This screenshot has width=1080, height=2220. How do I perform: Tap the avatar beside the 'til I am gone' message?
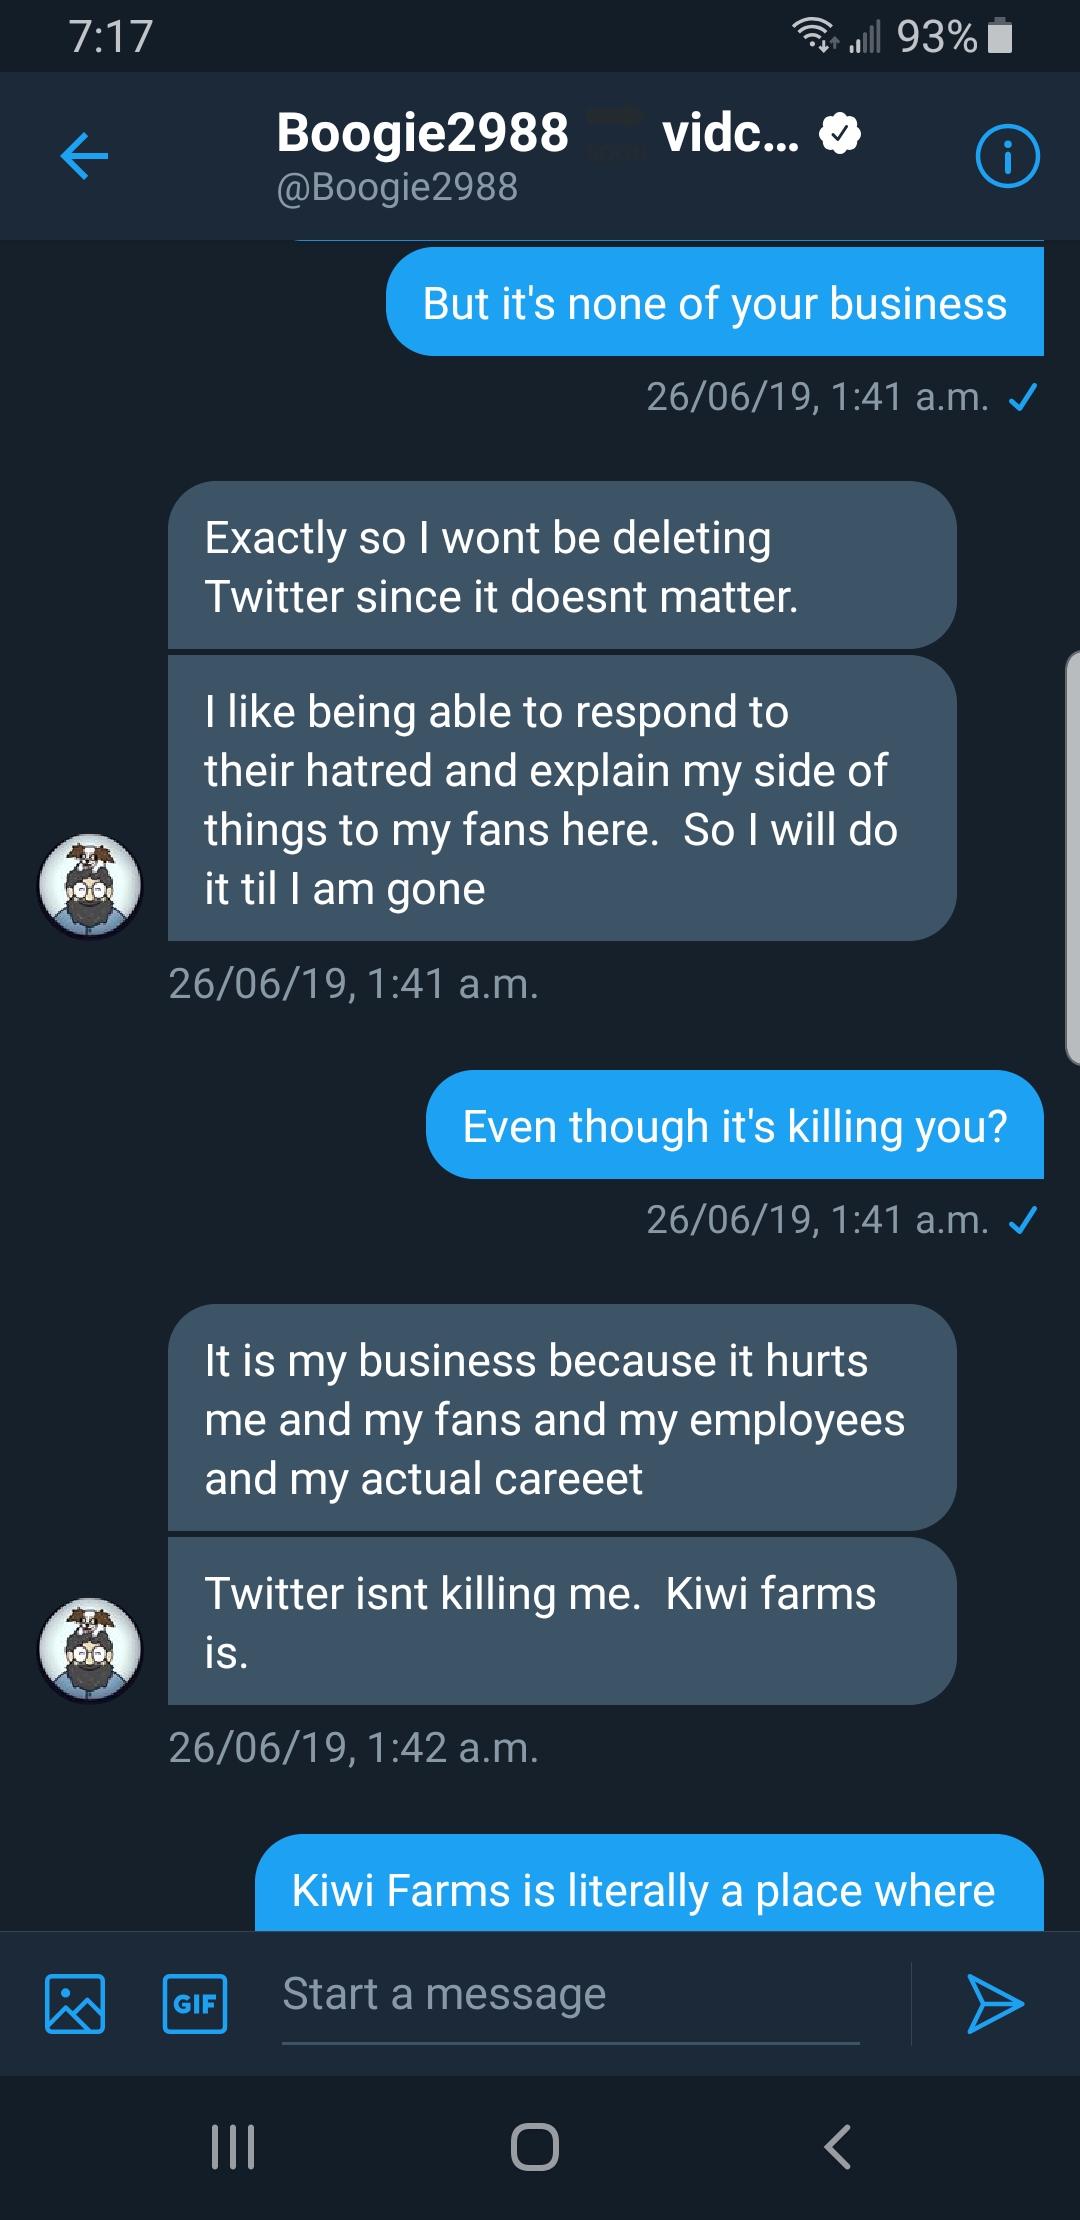tap(90, 886)
